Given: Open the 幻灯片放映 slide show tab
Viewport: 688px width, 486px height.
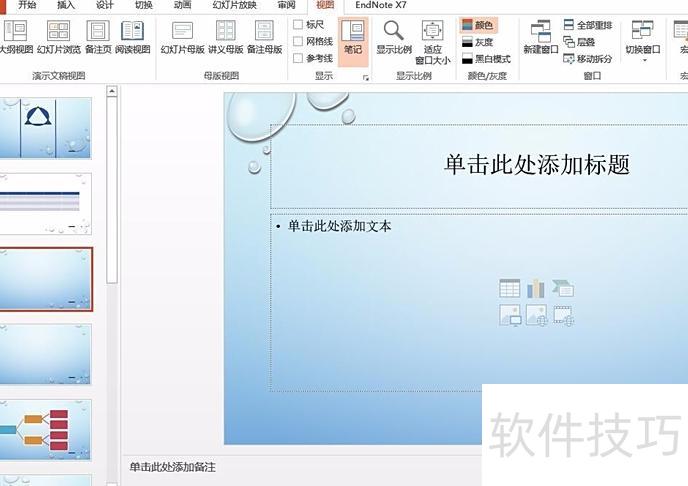Looking at the screenshot, I should (x=234, y=5).
